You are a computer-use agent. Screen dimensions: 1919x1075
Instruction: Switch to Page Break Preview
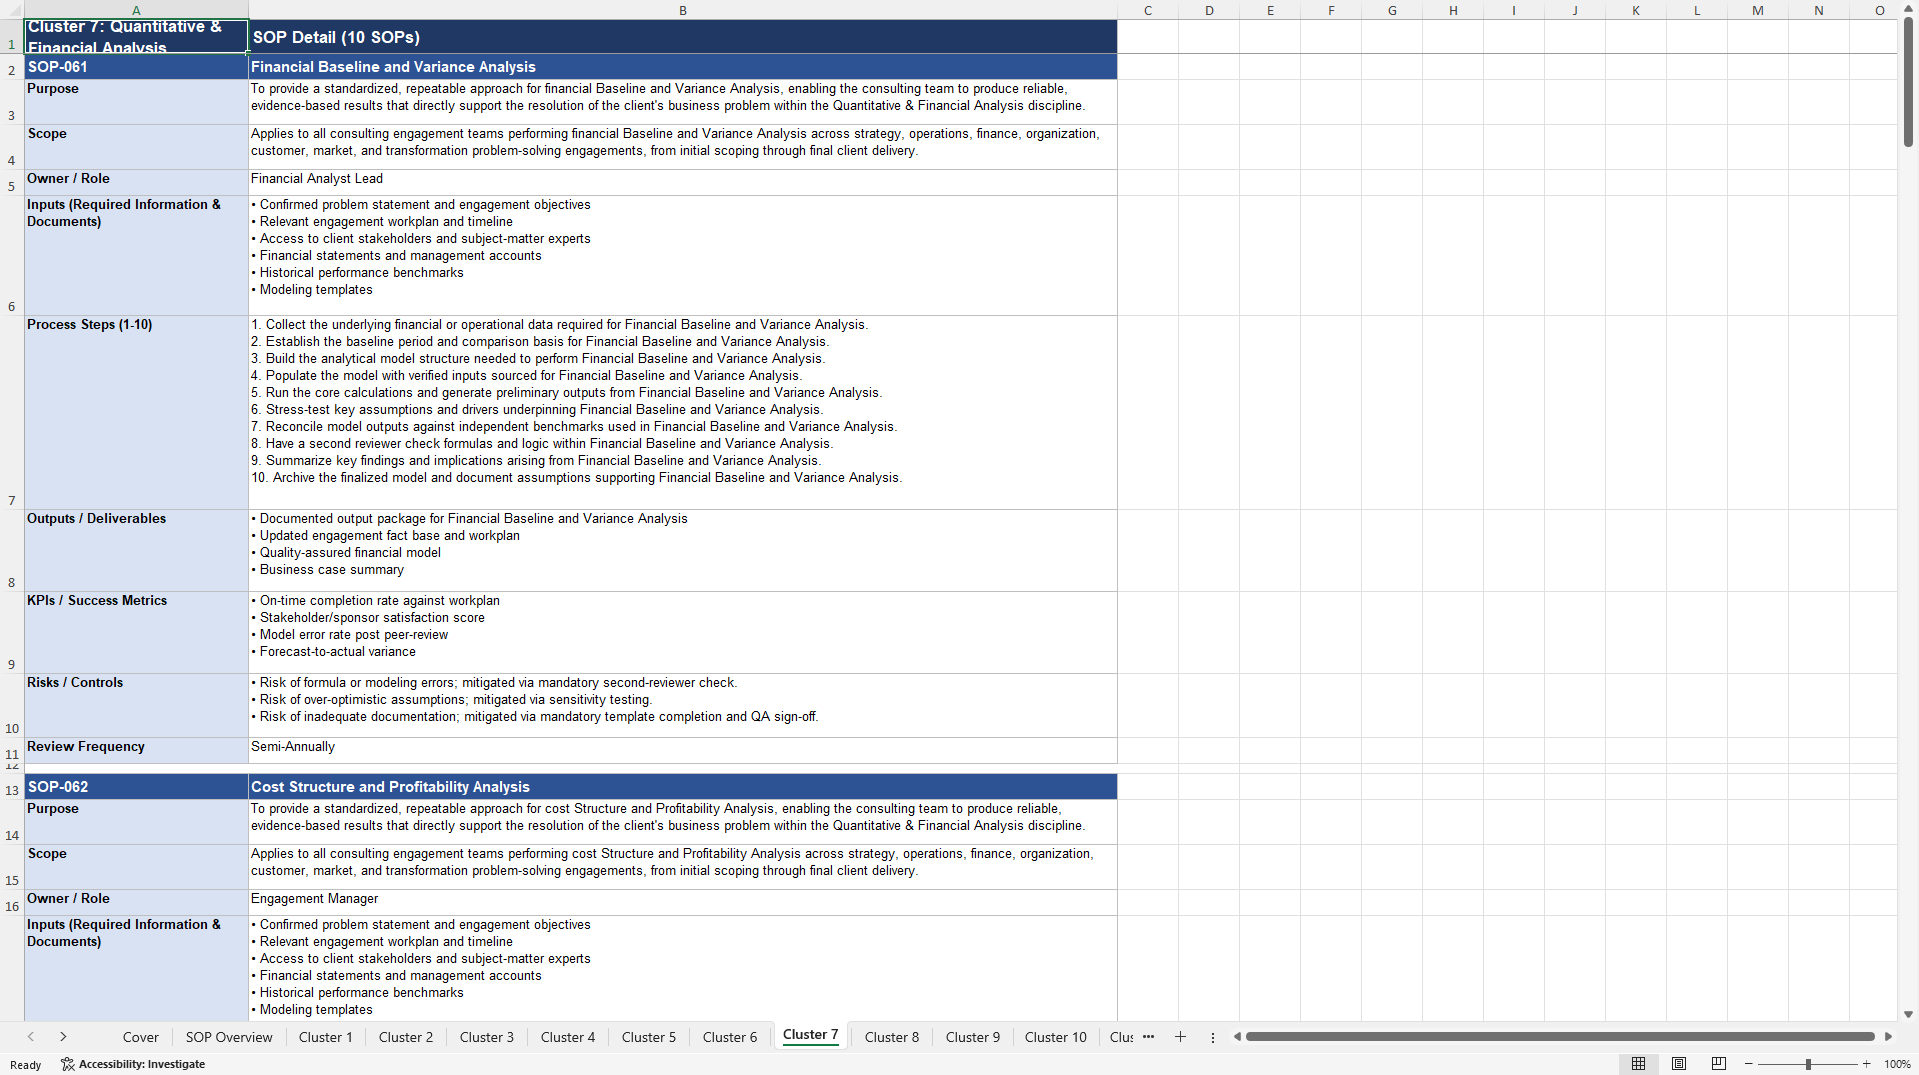1719,1064
